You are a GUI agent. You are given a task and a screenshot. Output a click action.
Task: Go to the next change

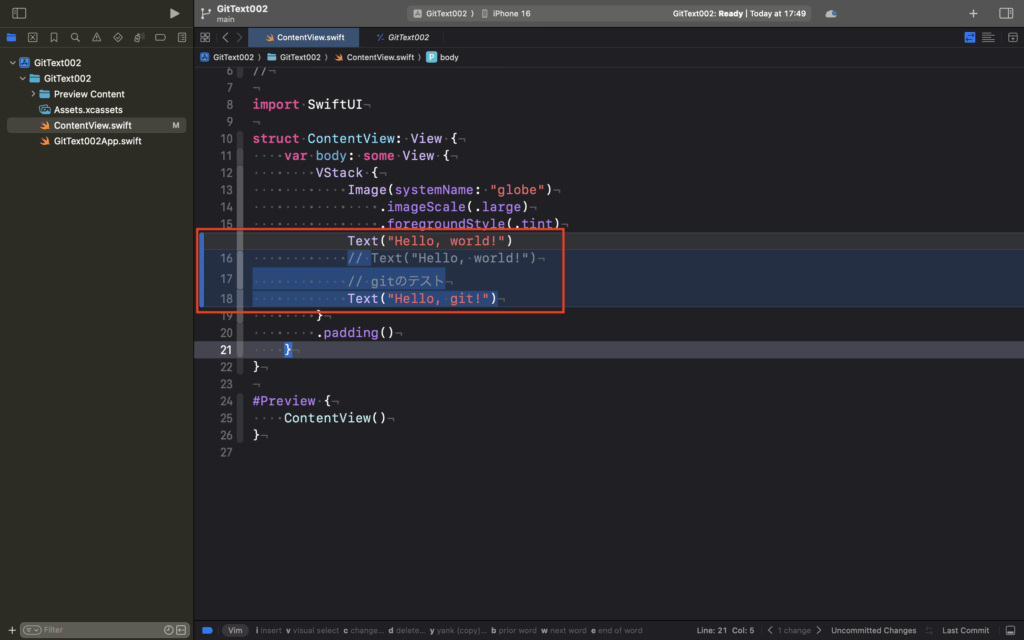[819, 630]
